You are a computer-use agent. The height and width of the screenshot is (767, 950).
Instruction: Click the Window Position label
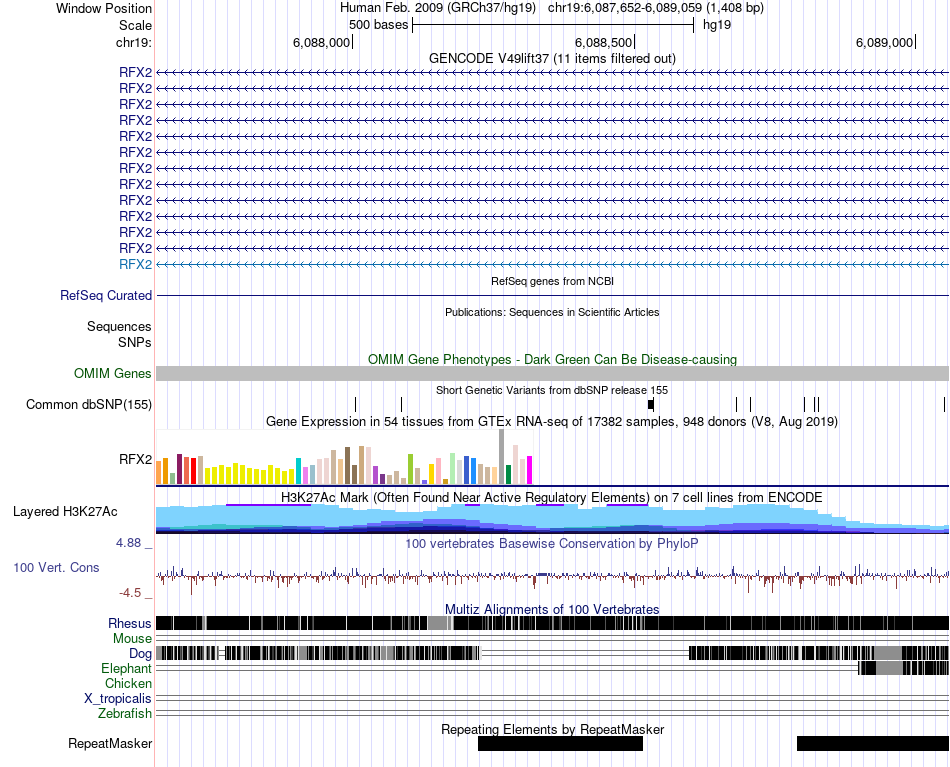(x=104, y=8)
